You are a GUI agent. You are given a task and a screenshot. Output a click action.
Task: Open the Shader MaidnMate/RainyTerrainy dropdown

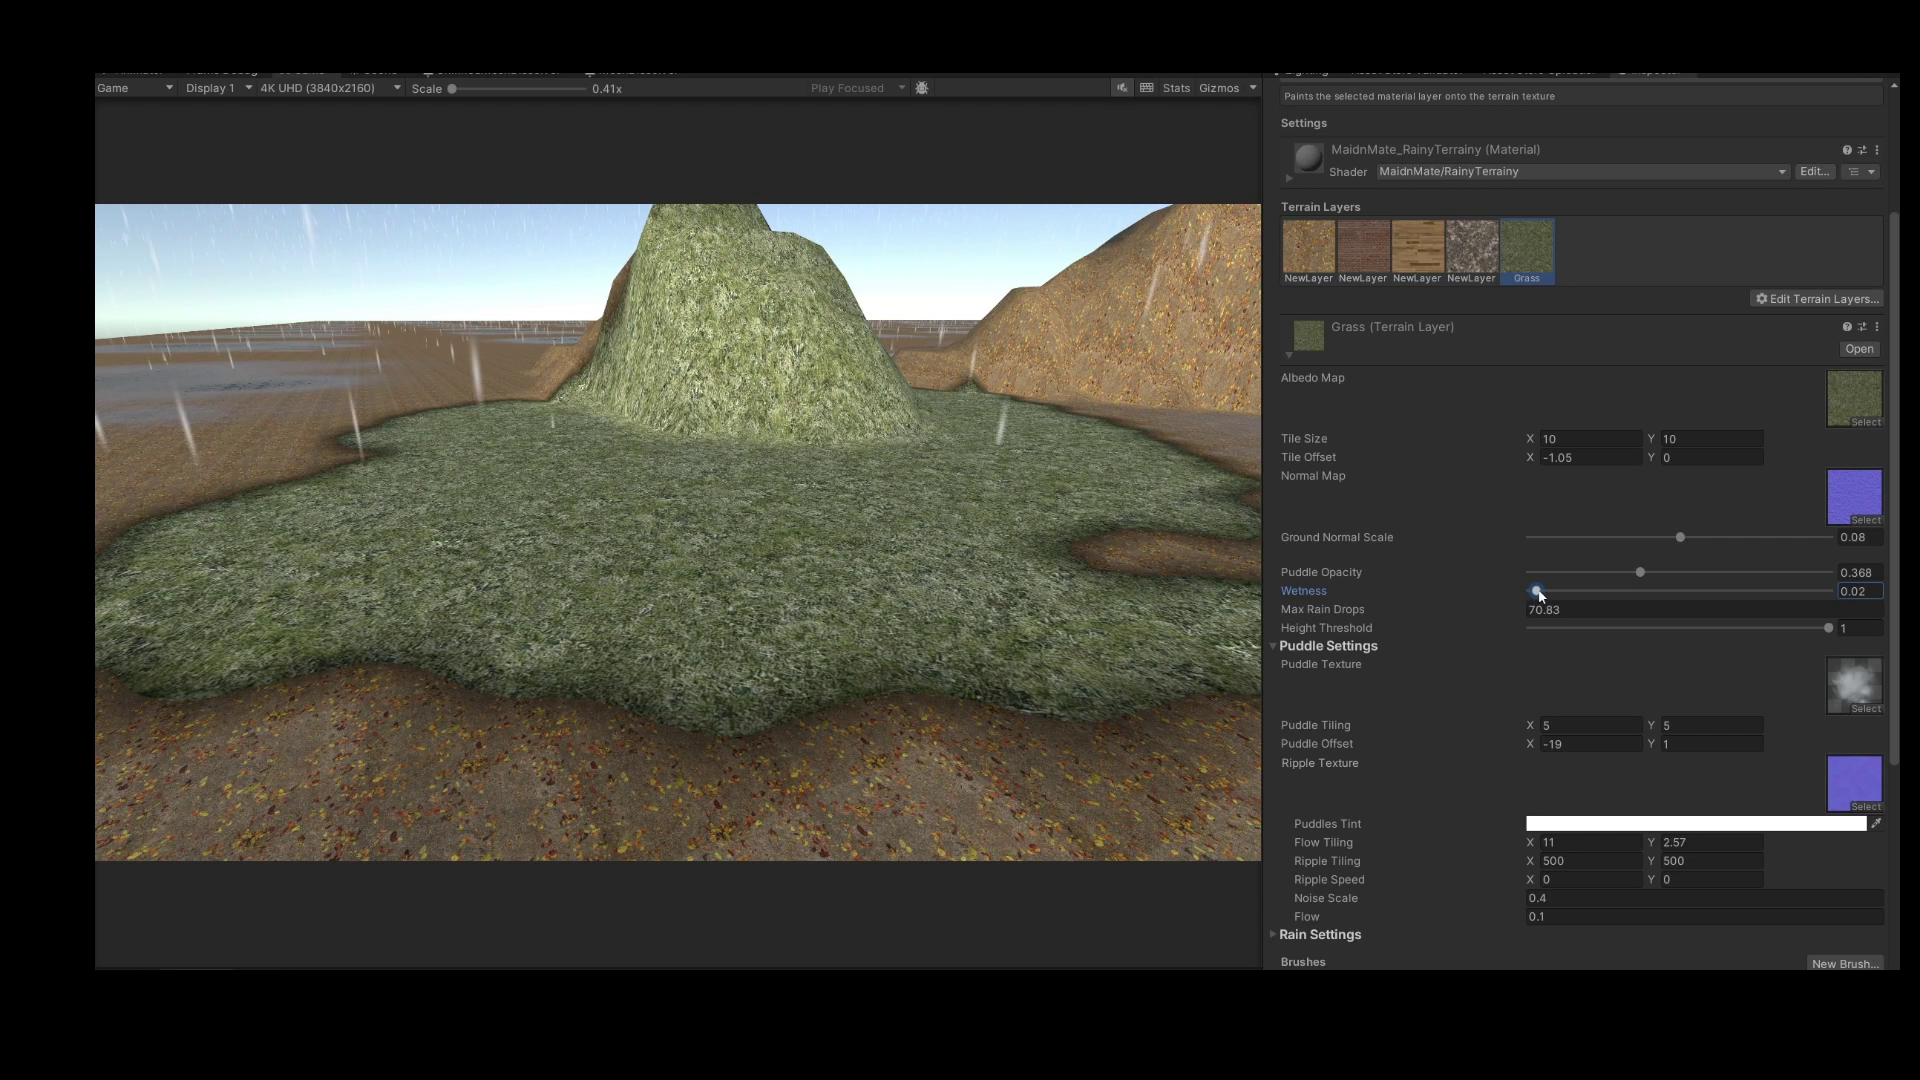[1582, 172]
